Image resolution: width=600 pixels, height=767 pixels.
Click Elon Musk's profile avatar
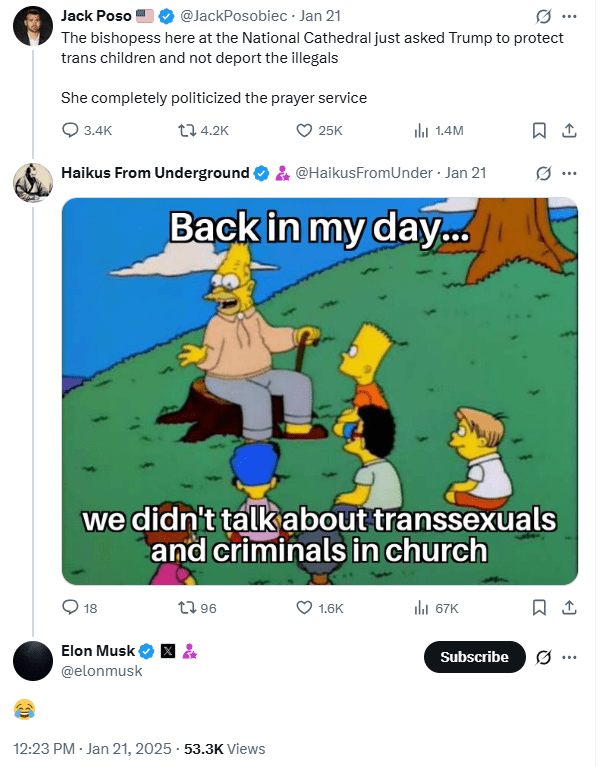pyautogui.click(x=32, y=661)
